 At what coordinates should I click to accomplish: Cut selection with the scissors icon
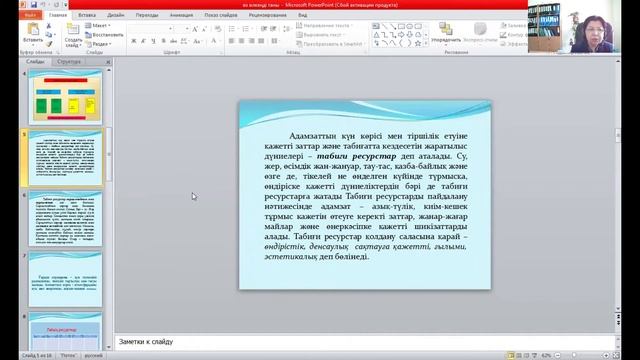[49, 26]
